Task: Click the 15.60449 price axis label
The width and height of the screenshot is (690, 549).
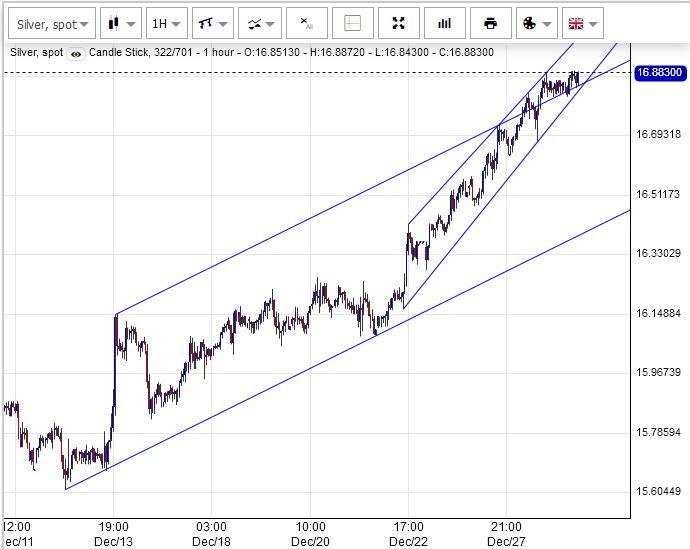Action: [x=658, y=491]
